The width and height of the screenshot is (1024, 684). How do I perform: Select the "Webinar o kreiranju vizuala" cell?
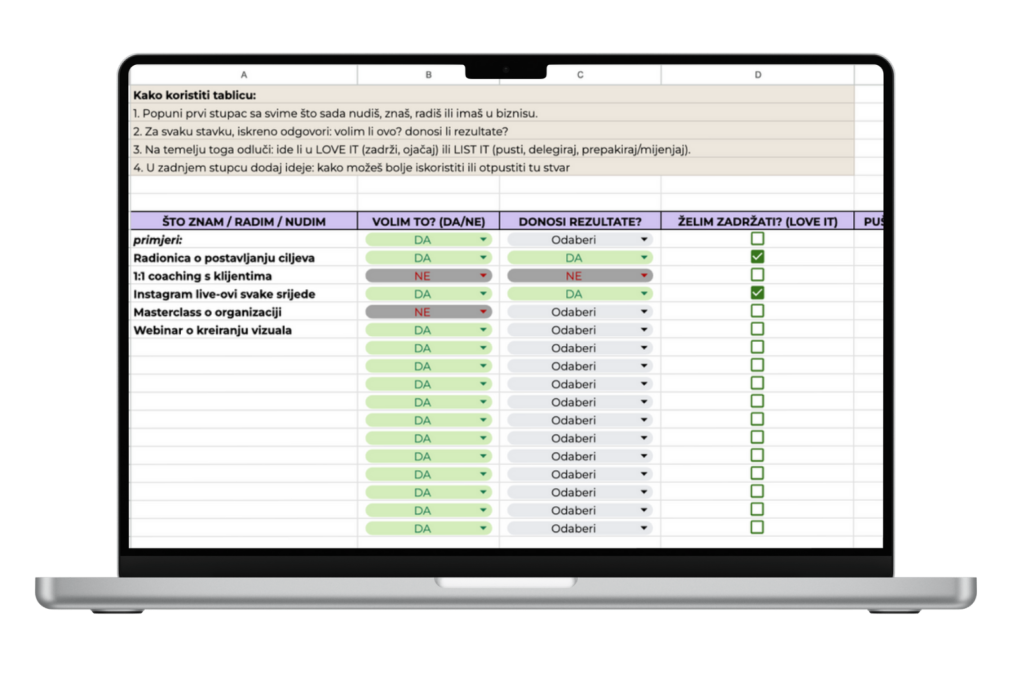[213, 330]
